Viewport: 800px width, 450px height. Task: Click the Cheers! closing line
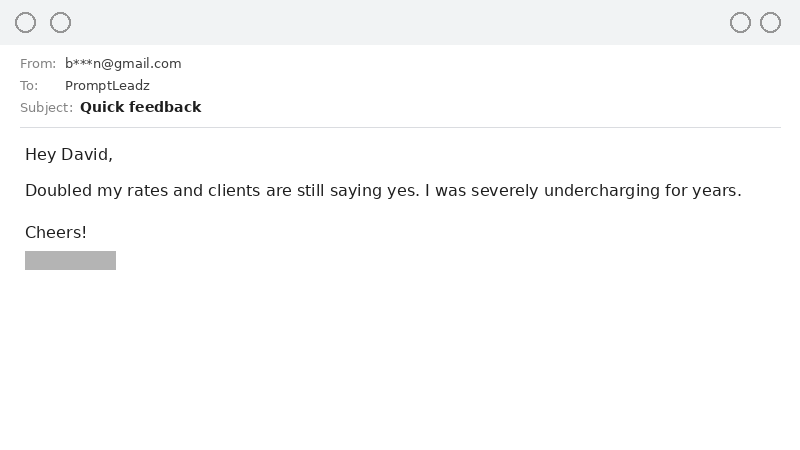pos(56,232)
